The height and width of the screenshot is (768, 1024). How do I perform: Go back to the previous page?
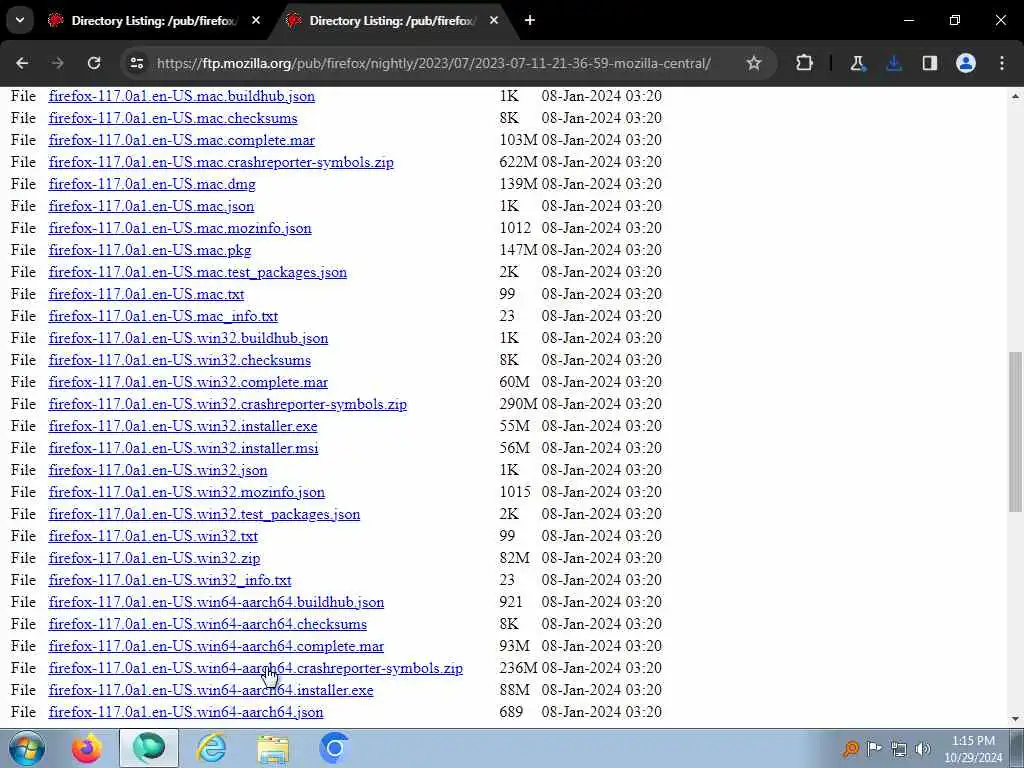[x=22, y=63]
